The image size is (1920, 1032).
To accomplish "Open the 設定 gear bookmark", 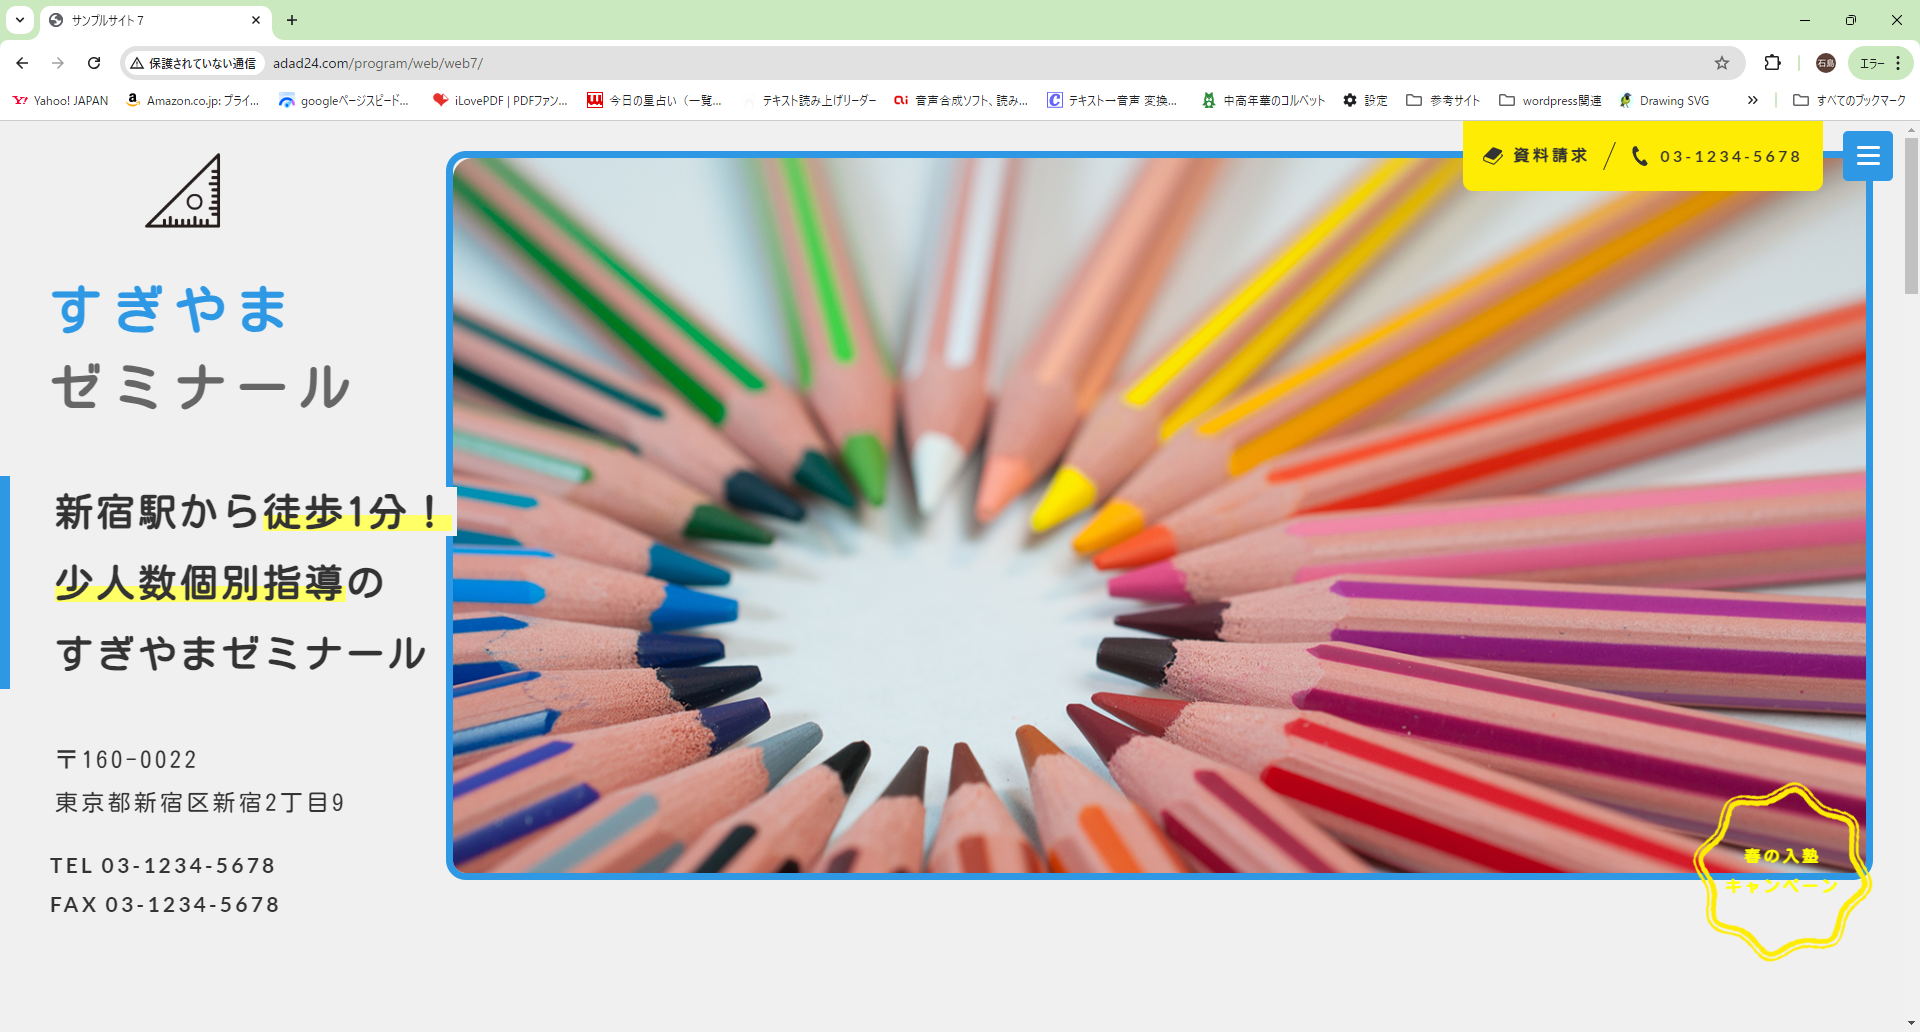I will tap(1365, 100).
